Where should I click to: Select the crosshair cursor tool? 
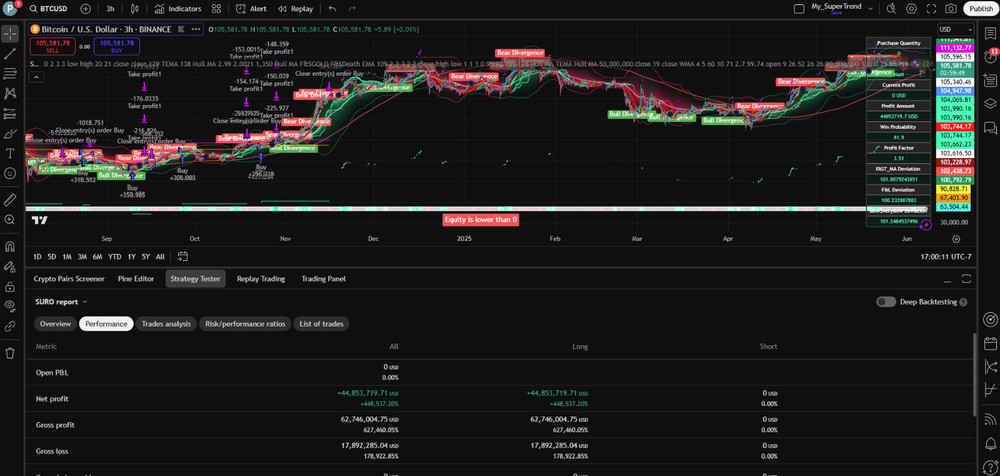pos(10,33)
